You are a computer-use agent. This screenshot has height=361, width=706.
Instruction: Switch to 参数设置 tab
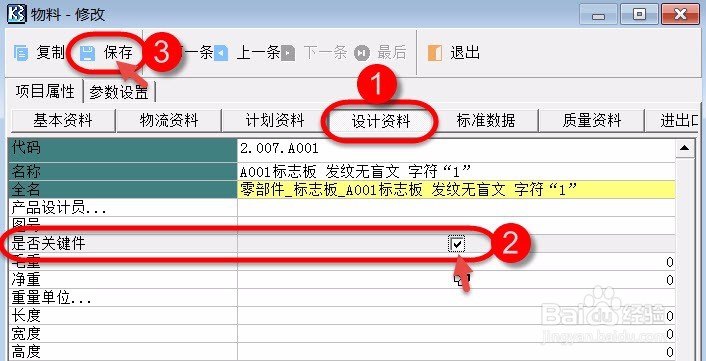119,93
